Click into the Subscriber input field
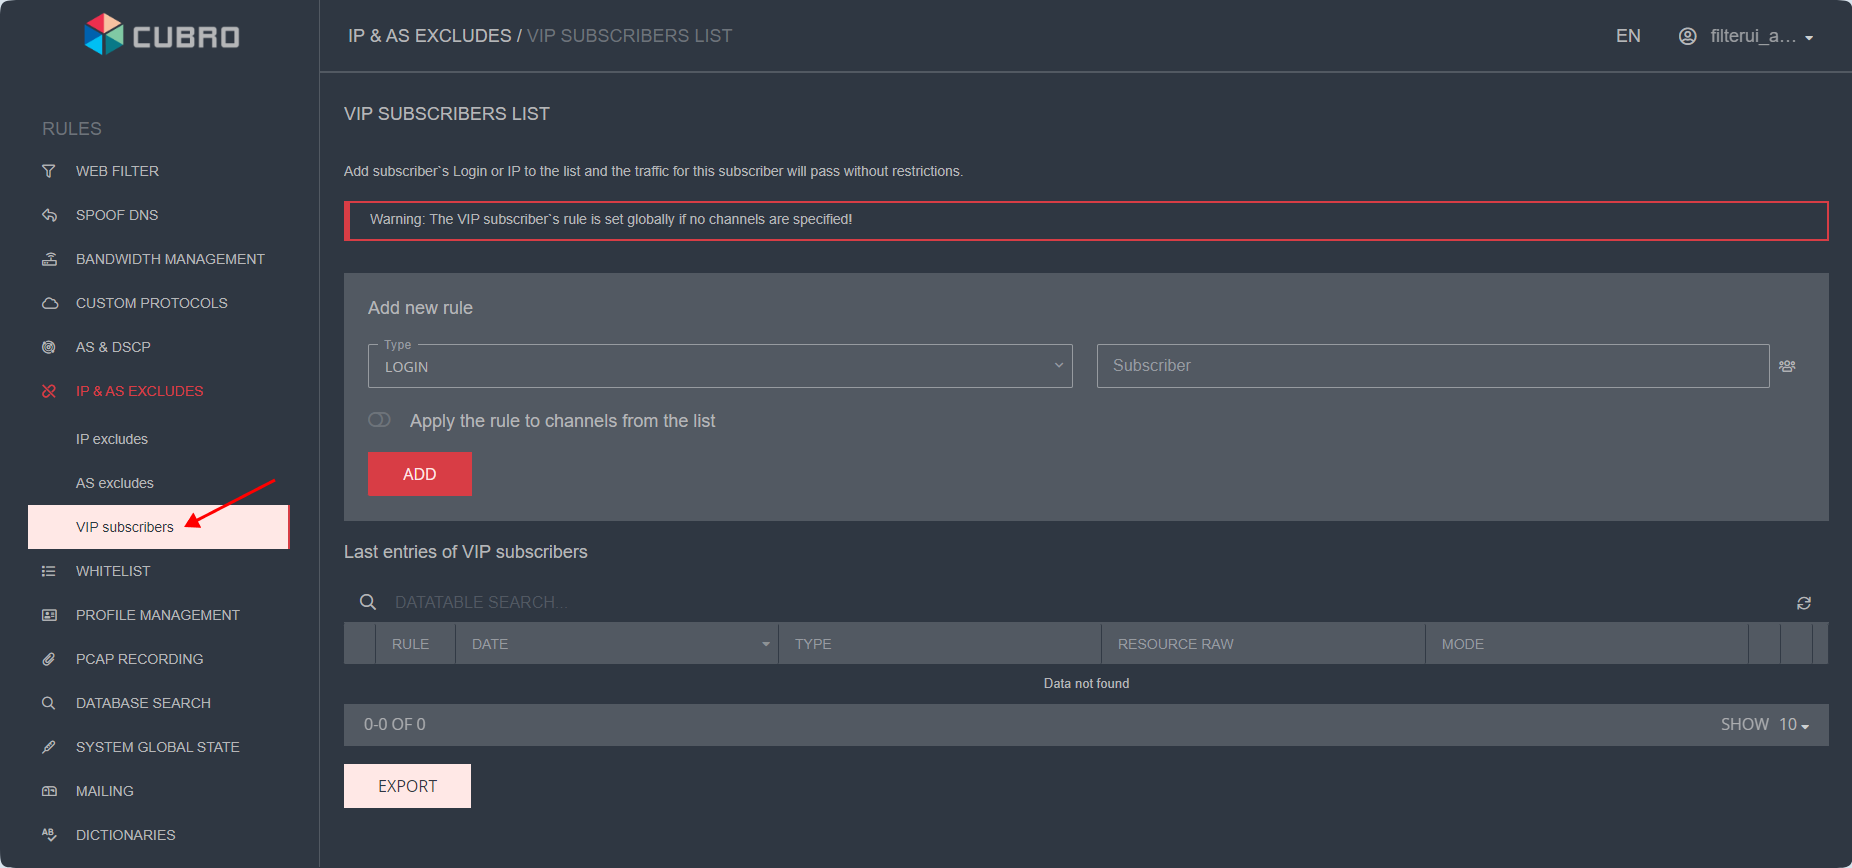Image resolution: width=1852 pixels, height=868 pixels. 1432,366
